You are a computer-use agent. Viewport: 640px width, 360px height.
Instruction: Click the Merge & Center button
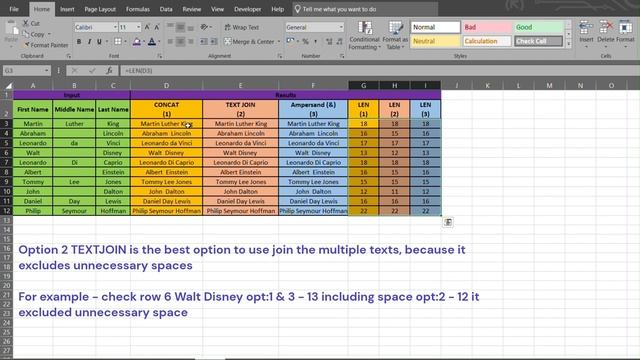[249, 41]
